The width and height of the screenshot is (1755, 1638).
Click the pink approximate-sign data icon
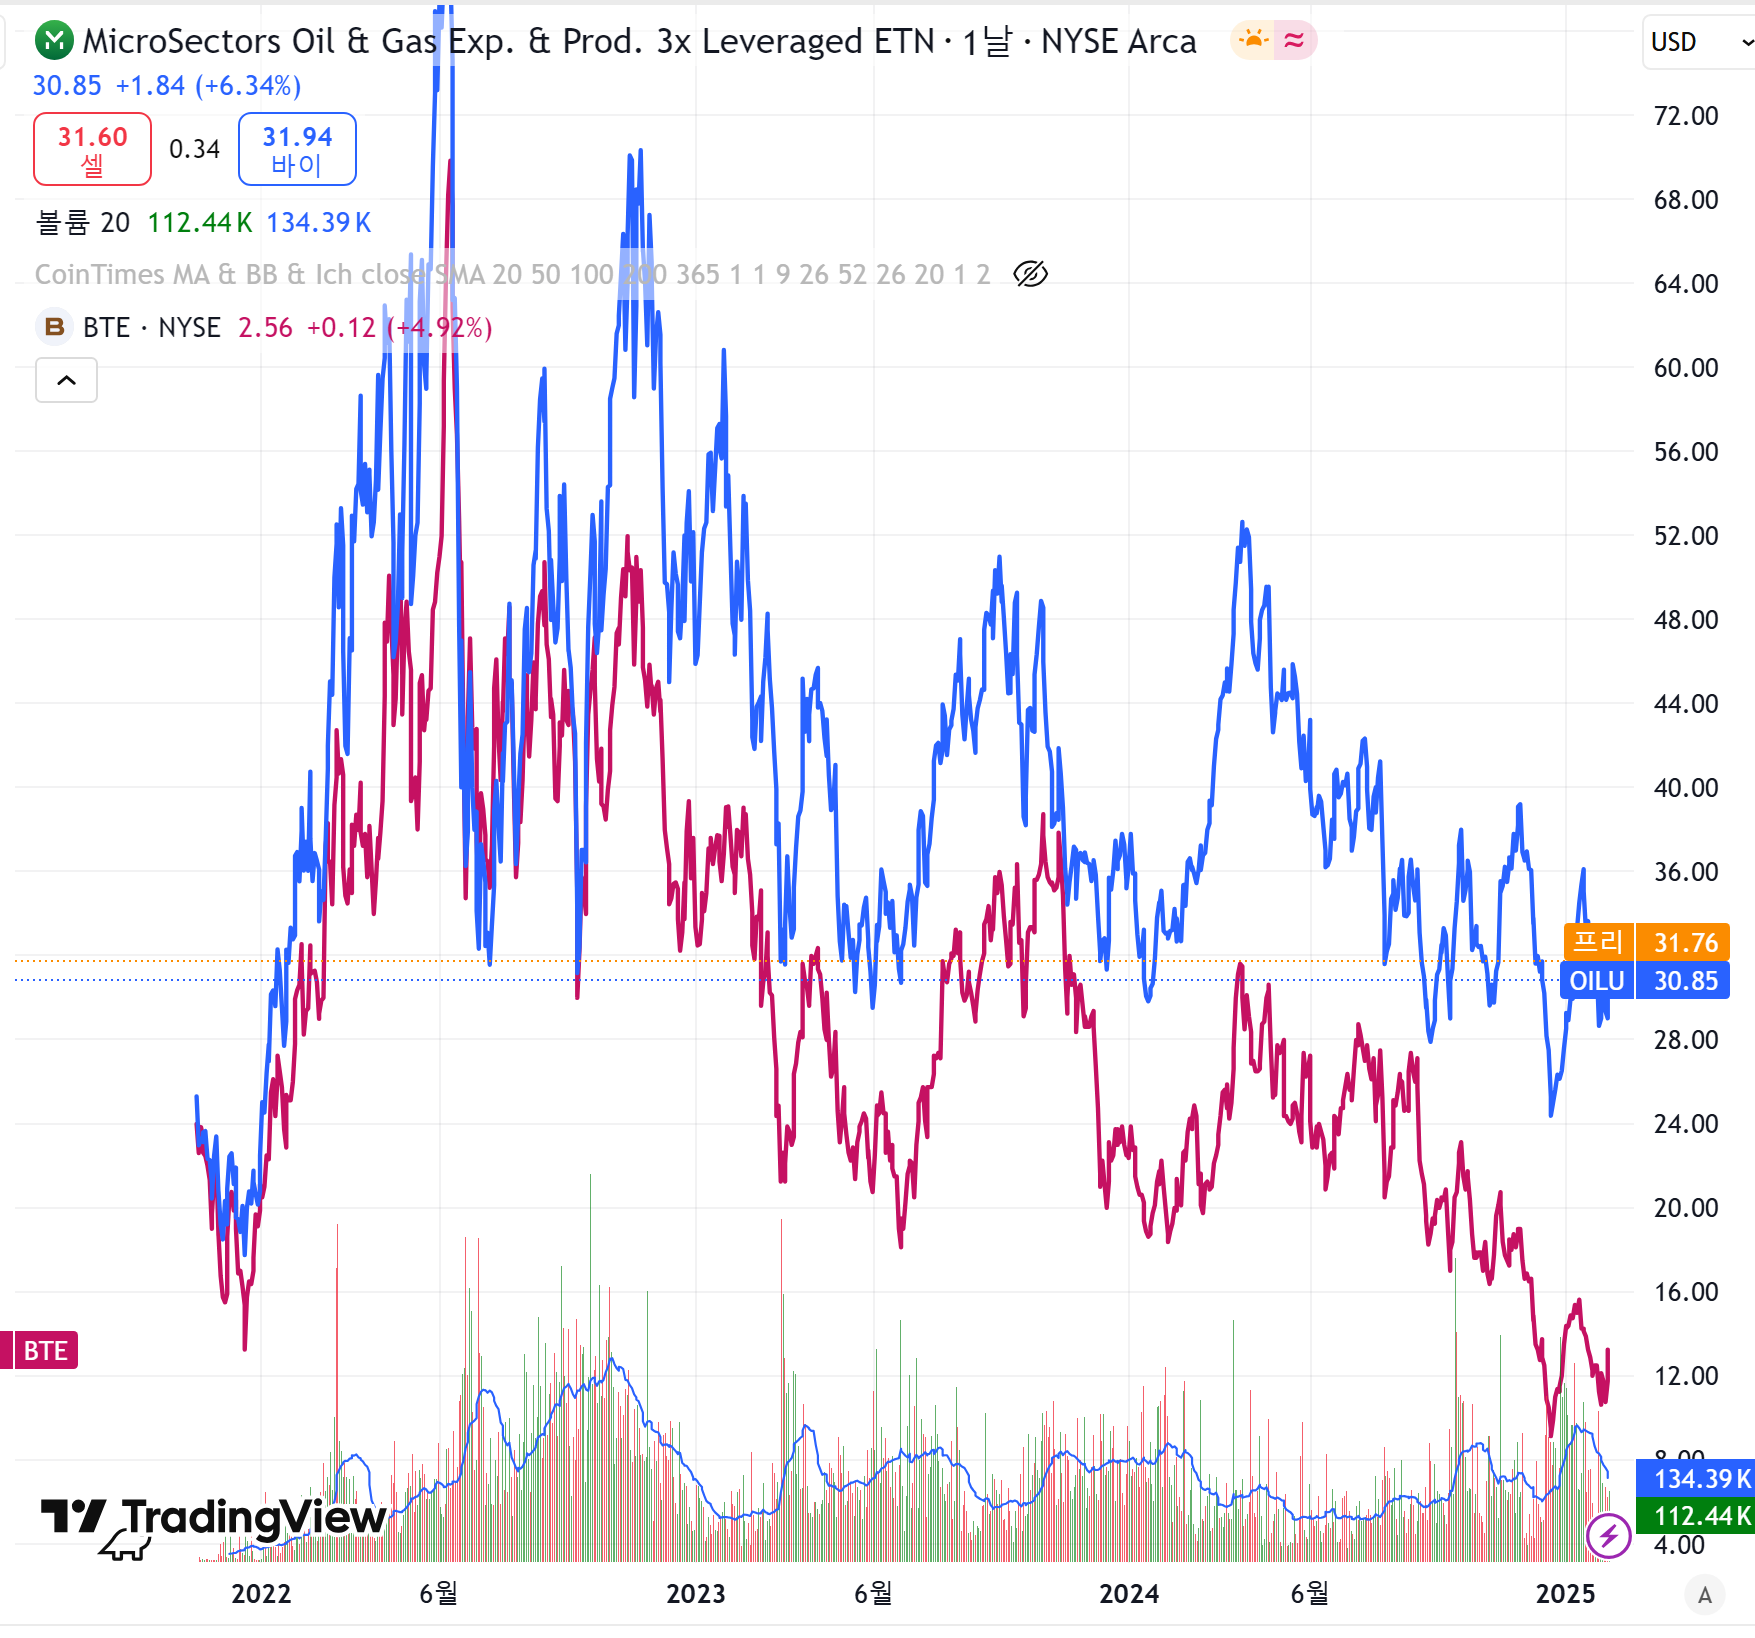(1294, 41)
